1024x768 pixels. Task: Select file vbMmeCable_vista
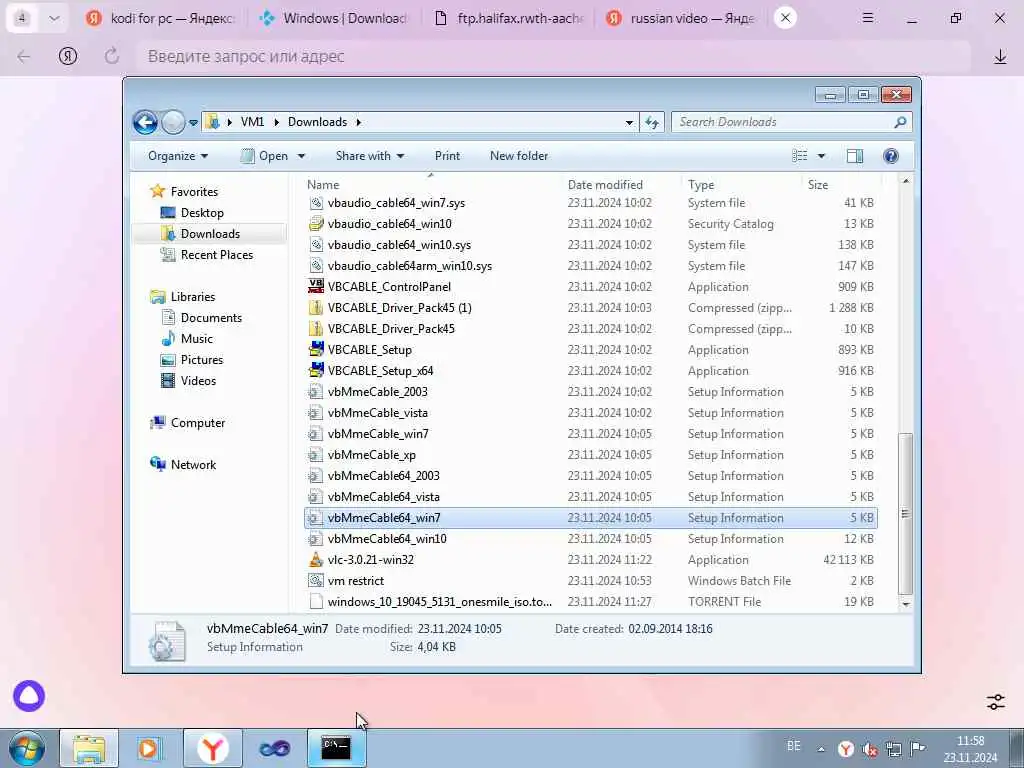[377, 413]
